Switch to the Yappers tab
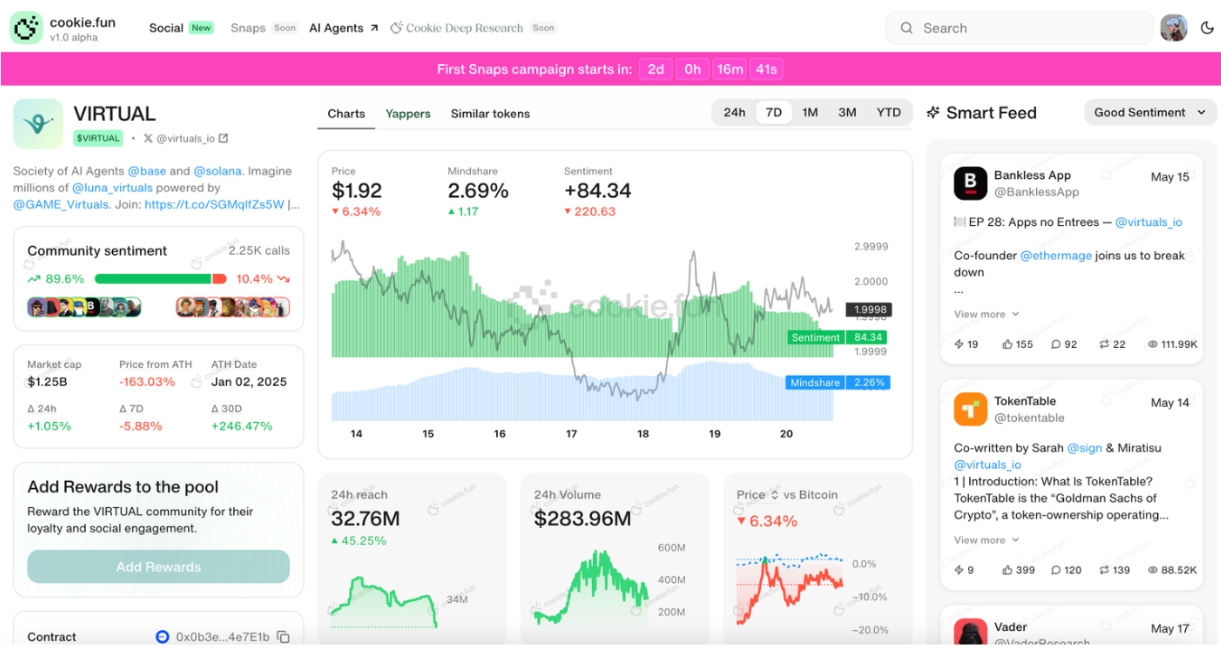Image resolution: width=1221 pixels, height=650 pixels. pyautogui.click(x=407, y=114)
